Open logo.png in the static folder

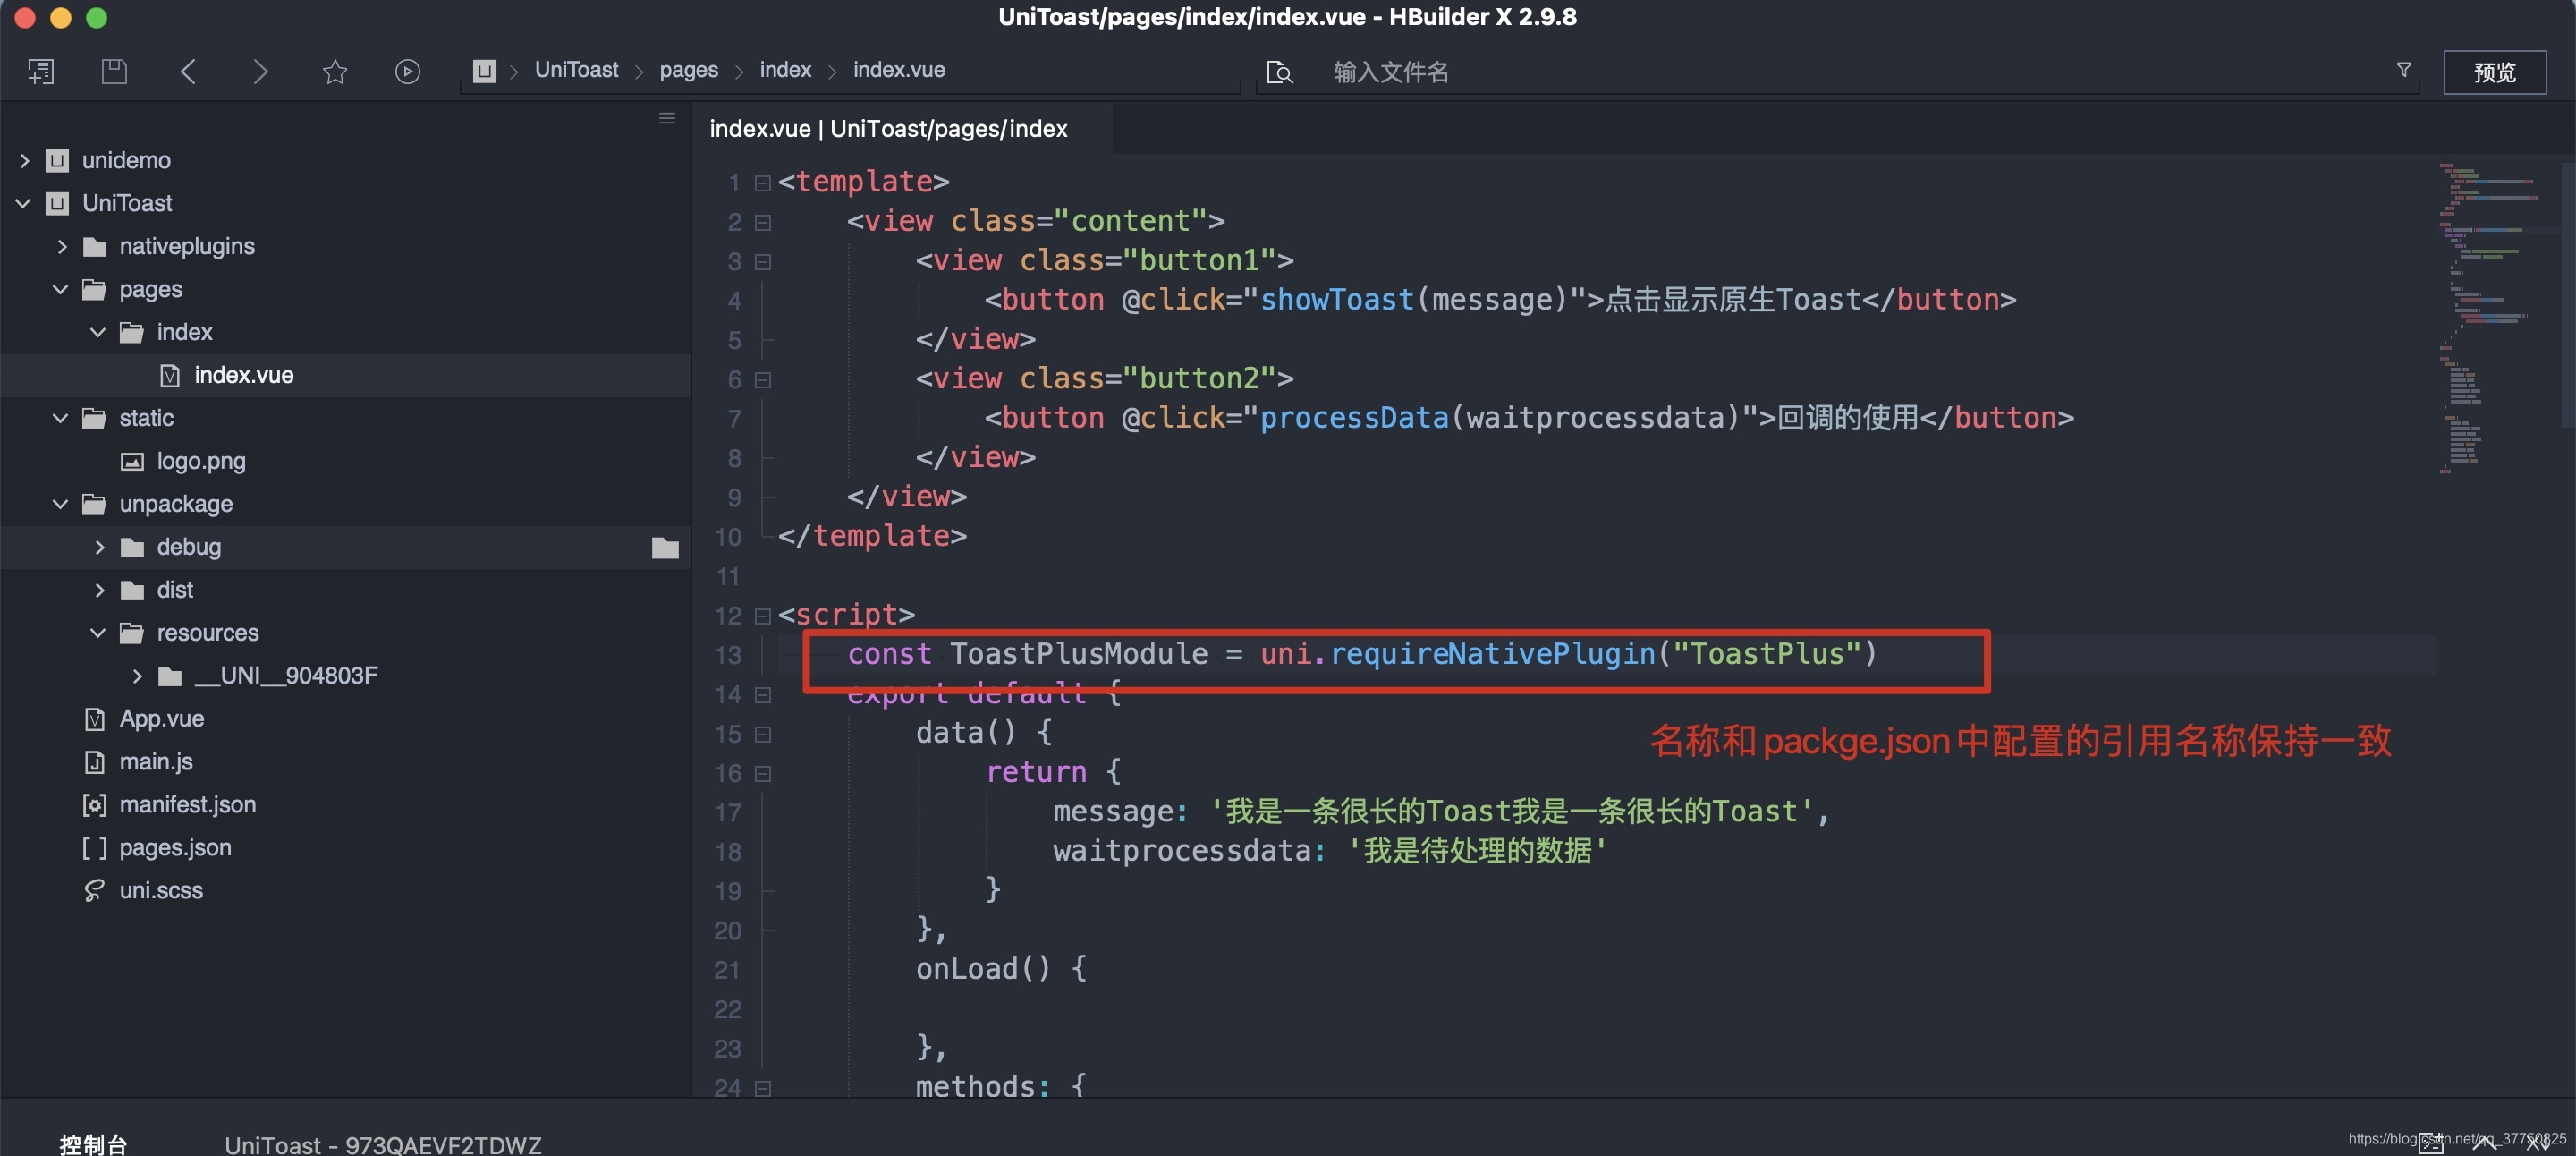201,461
